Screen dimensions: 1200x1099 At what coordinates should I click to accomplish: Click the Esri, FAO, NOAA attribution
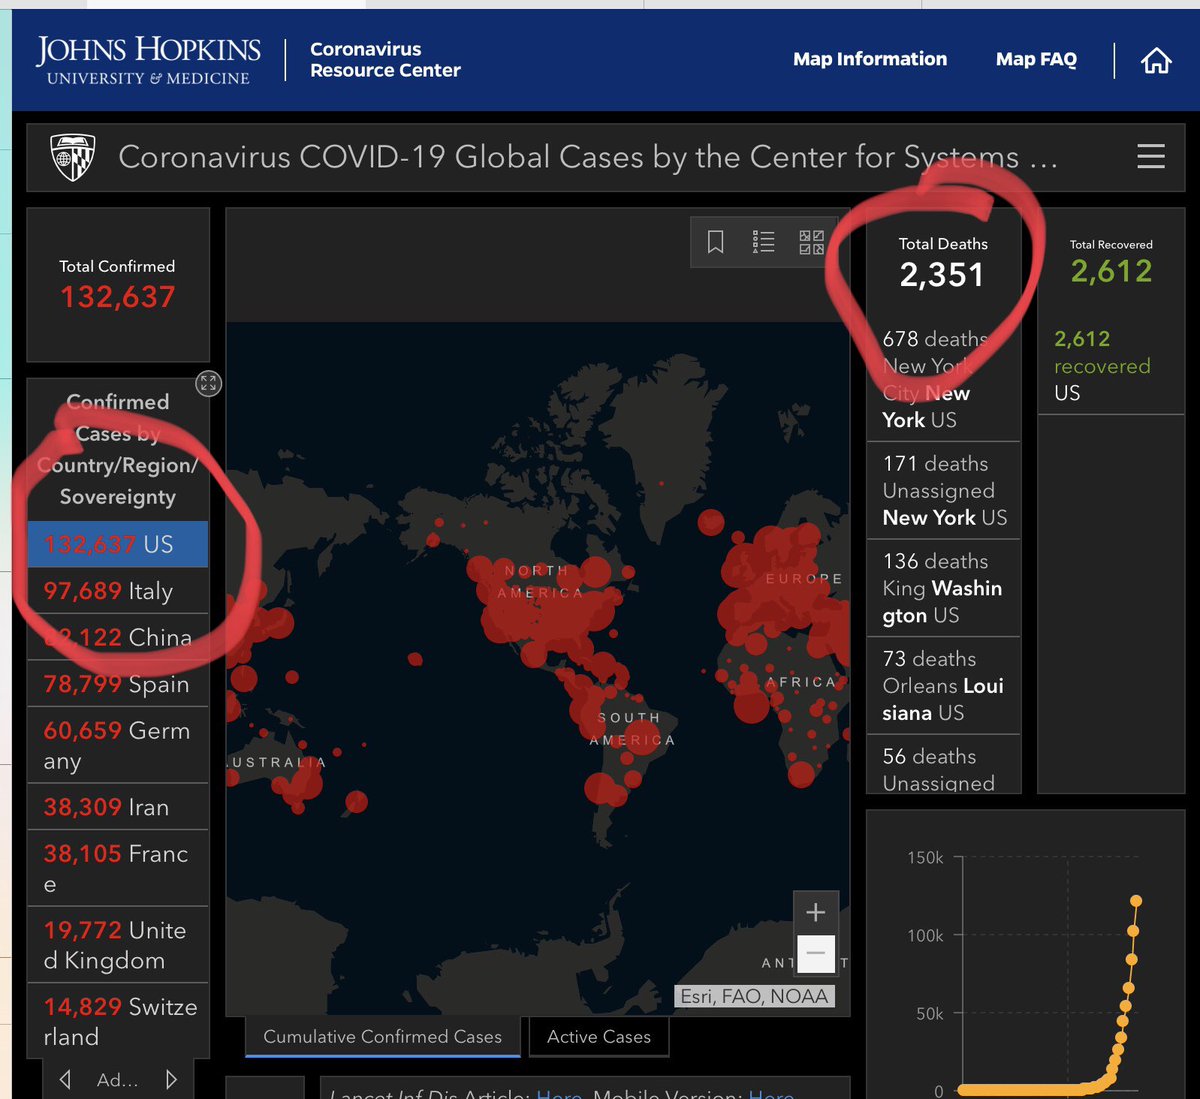coord(754,996)
